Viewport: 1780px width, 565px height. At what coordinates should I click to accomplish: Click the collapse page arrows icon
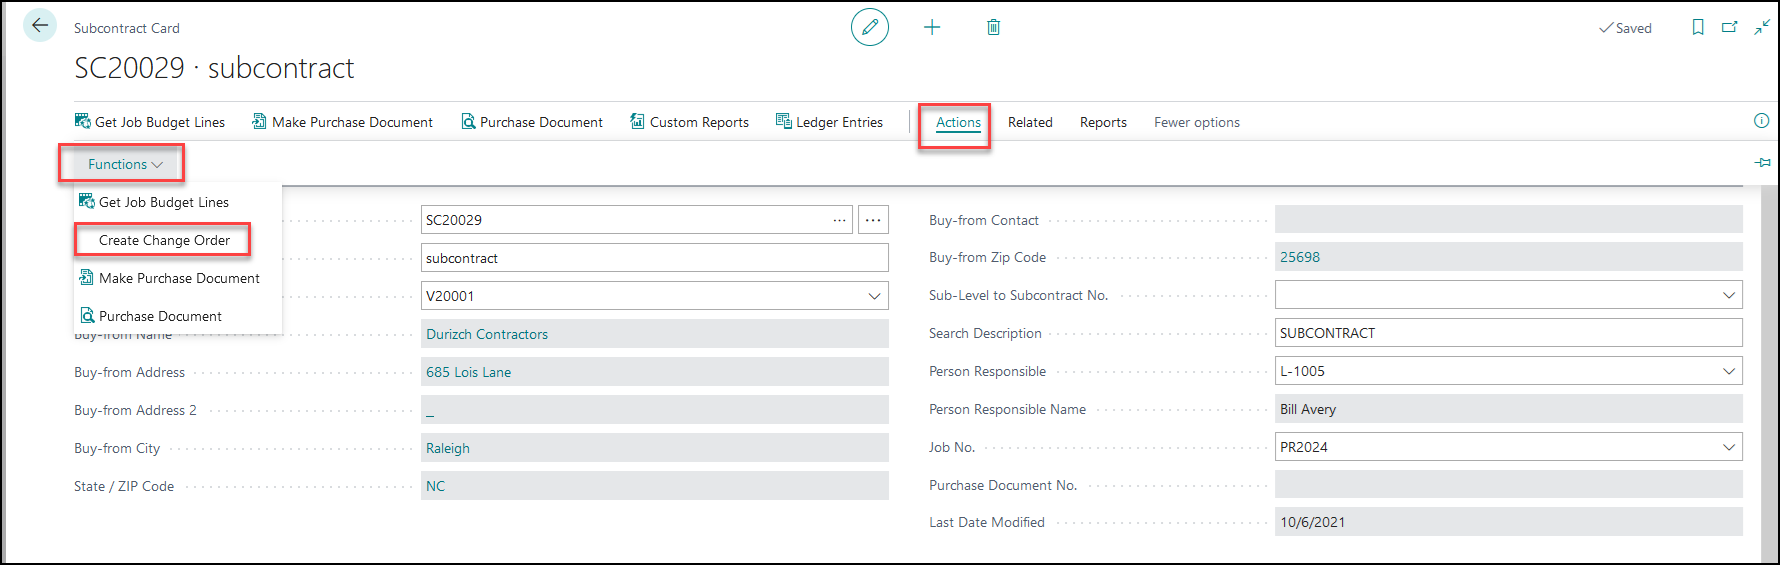point(1761,27)
